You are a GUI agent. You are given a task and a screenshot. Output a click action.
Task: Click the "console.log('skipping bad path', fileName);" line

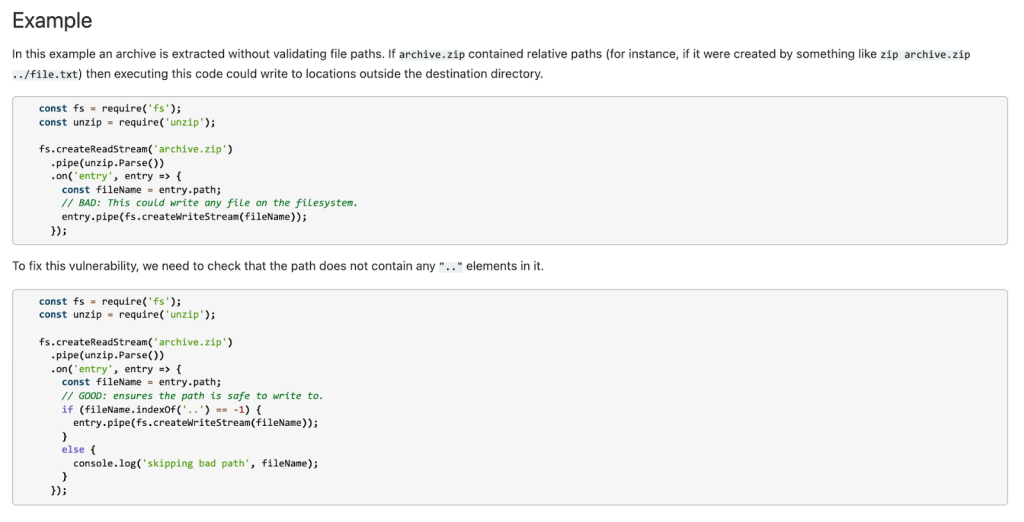click(195, 463)
